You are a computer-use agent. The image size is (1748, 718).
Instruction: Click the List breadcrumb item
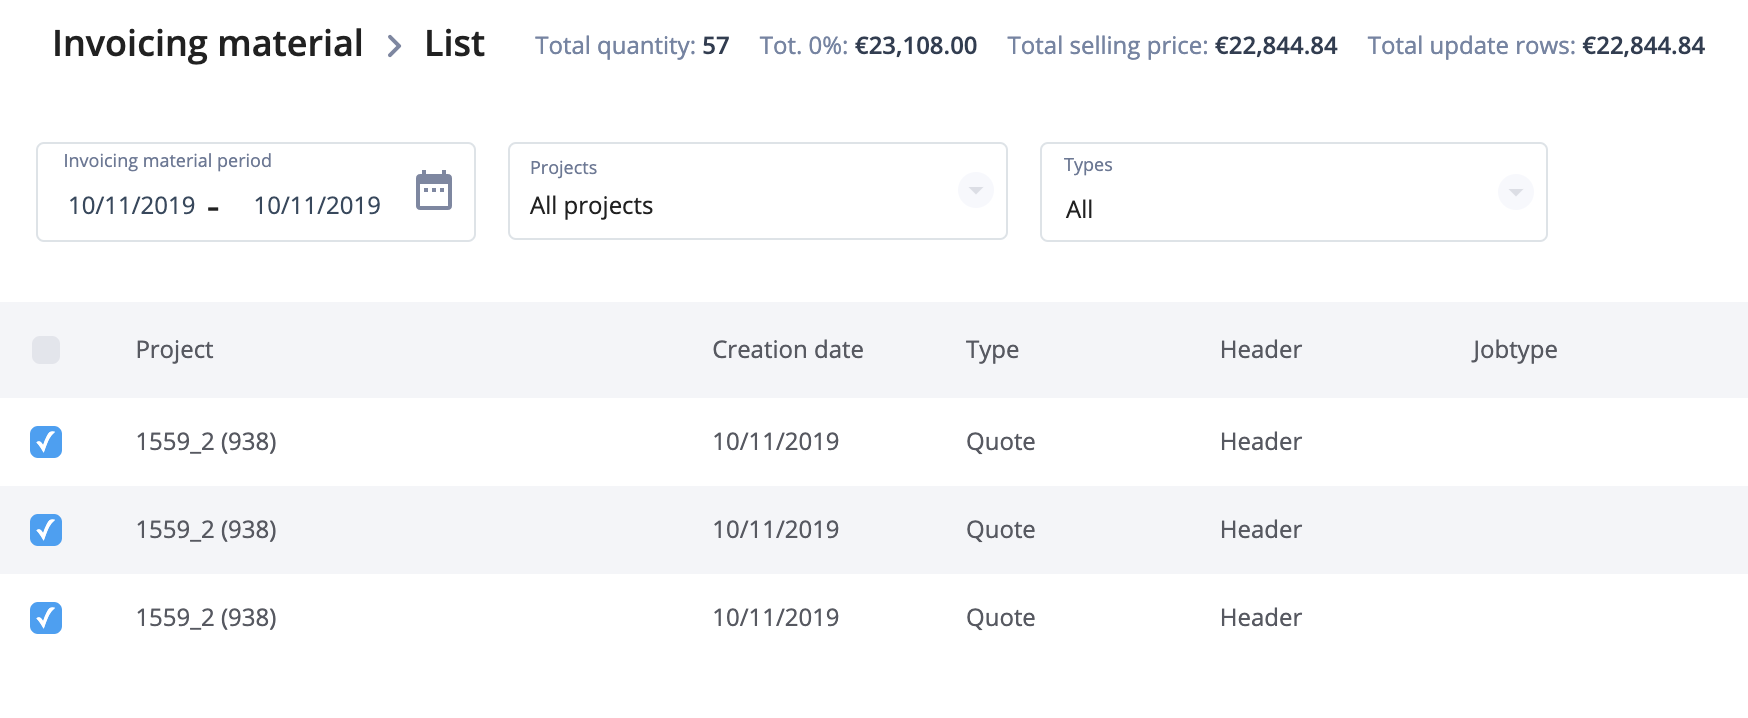click(454, 44)
